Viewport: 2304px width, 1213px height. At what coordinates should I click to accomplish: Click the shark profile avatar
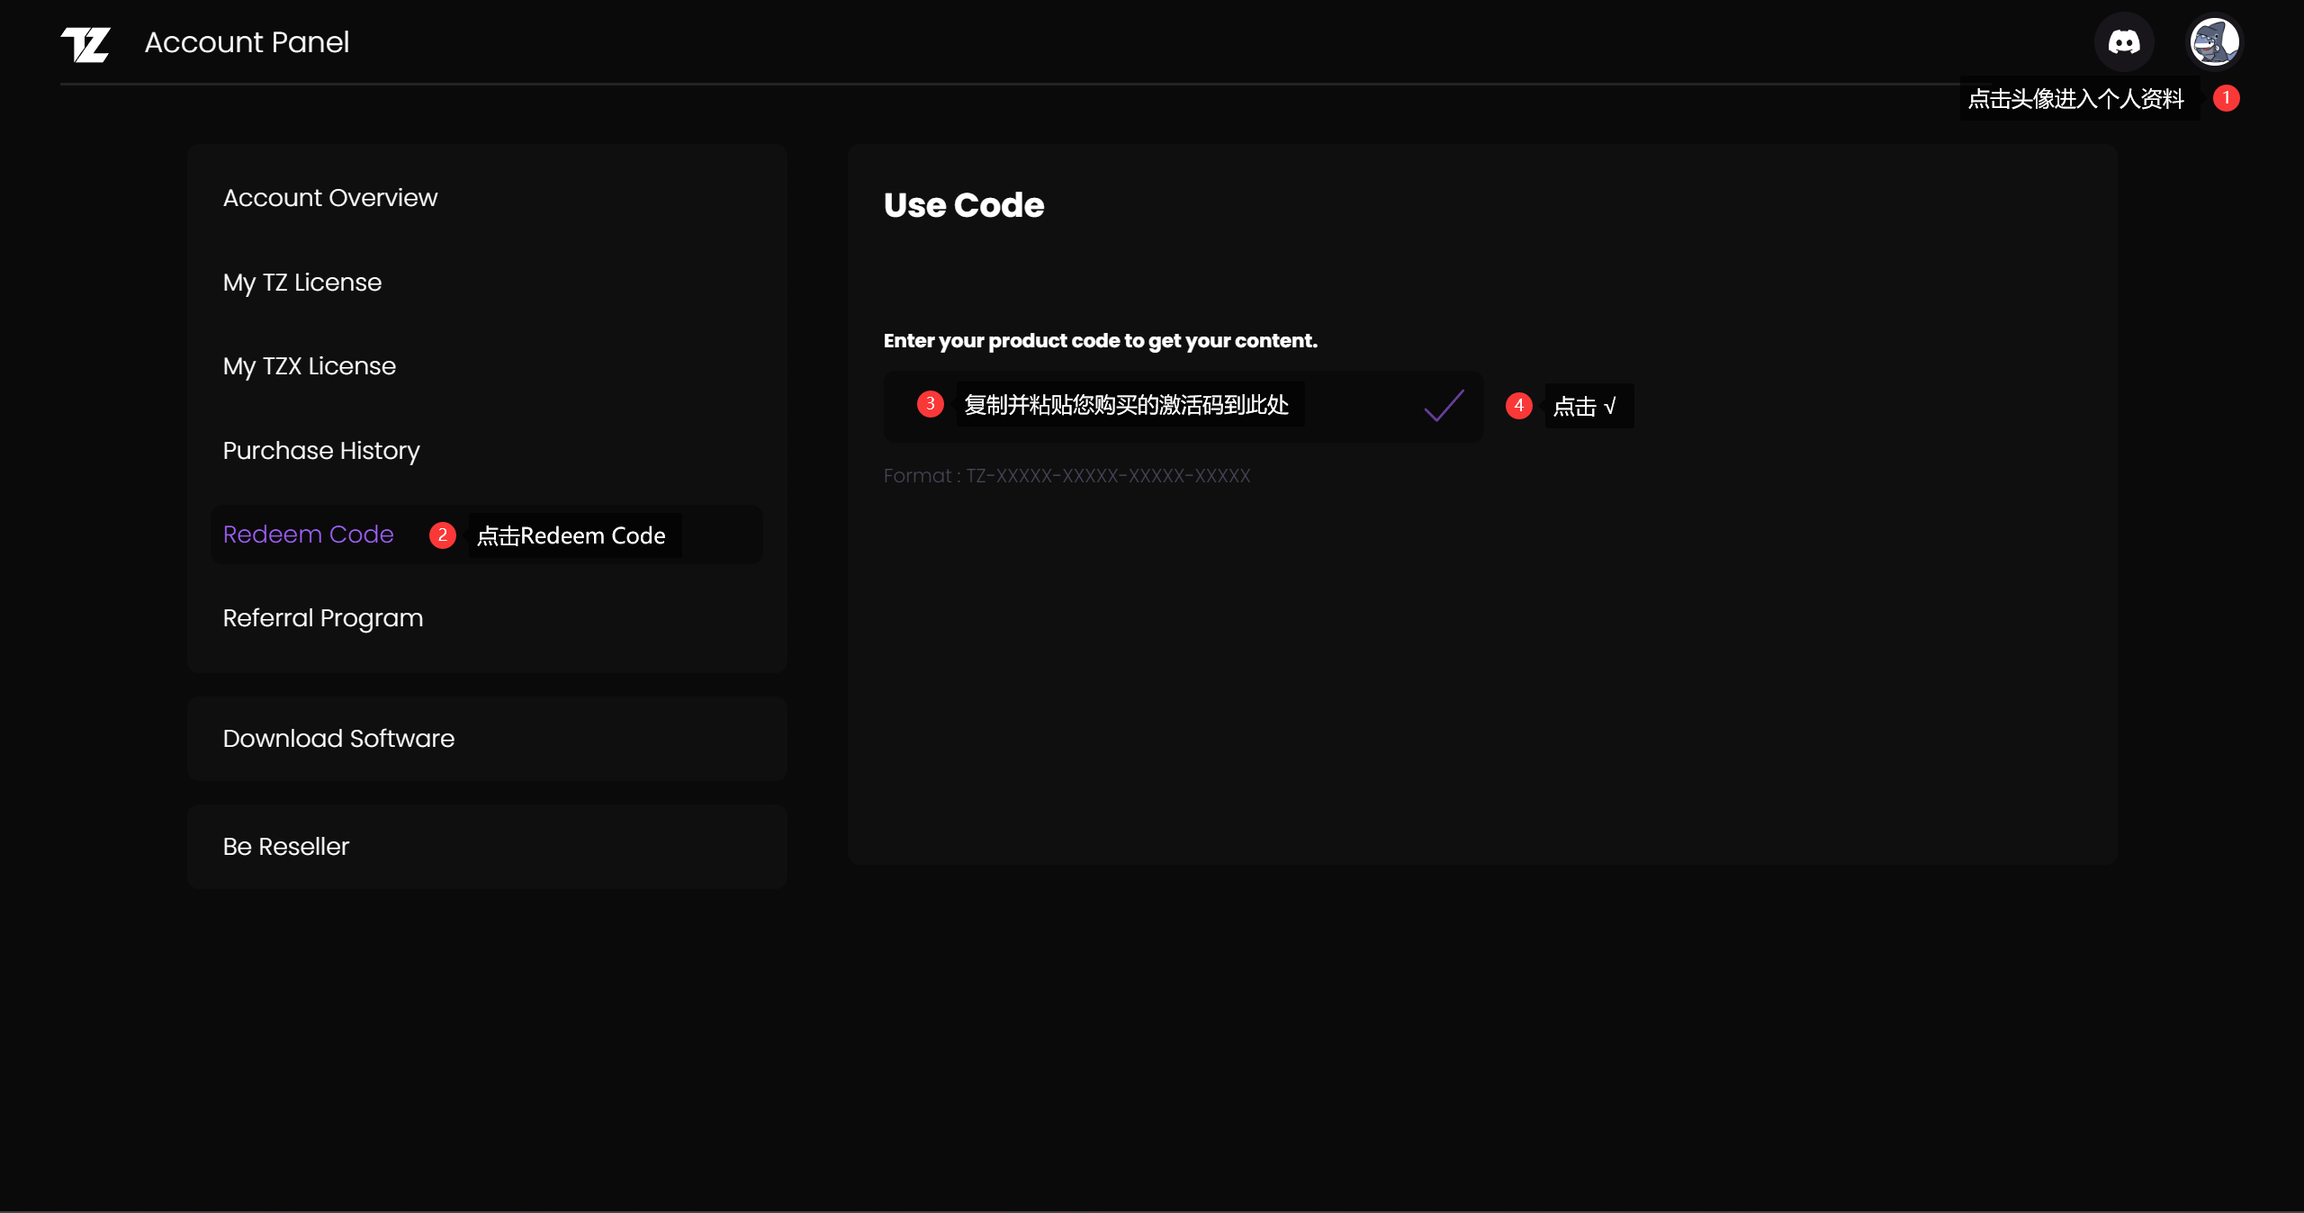point(2214,42)
